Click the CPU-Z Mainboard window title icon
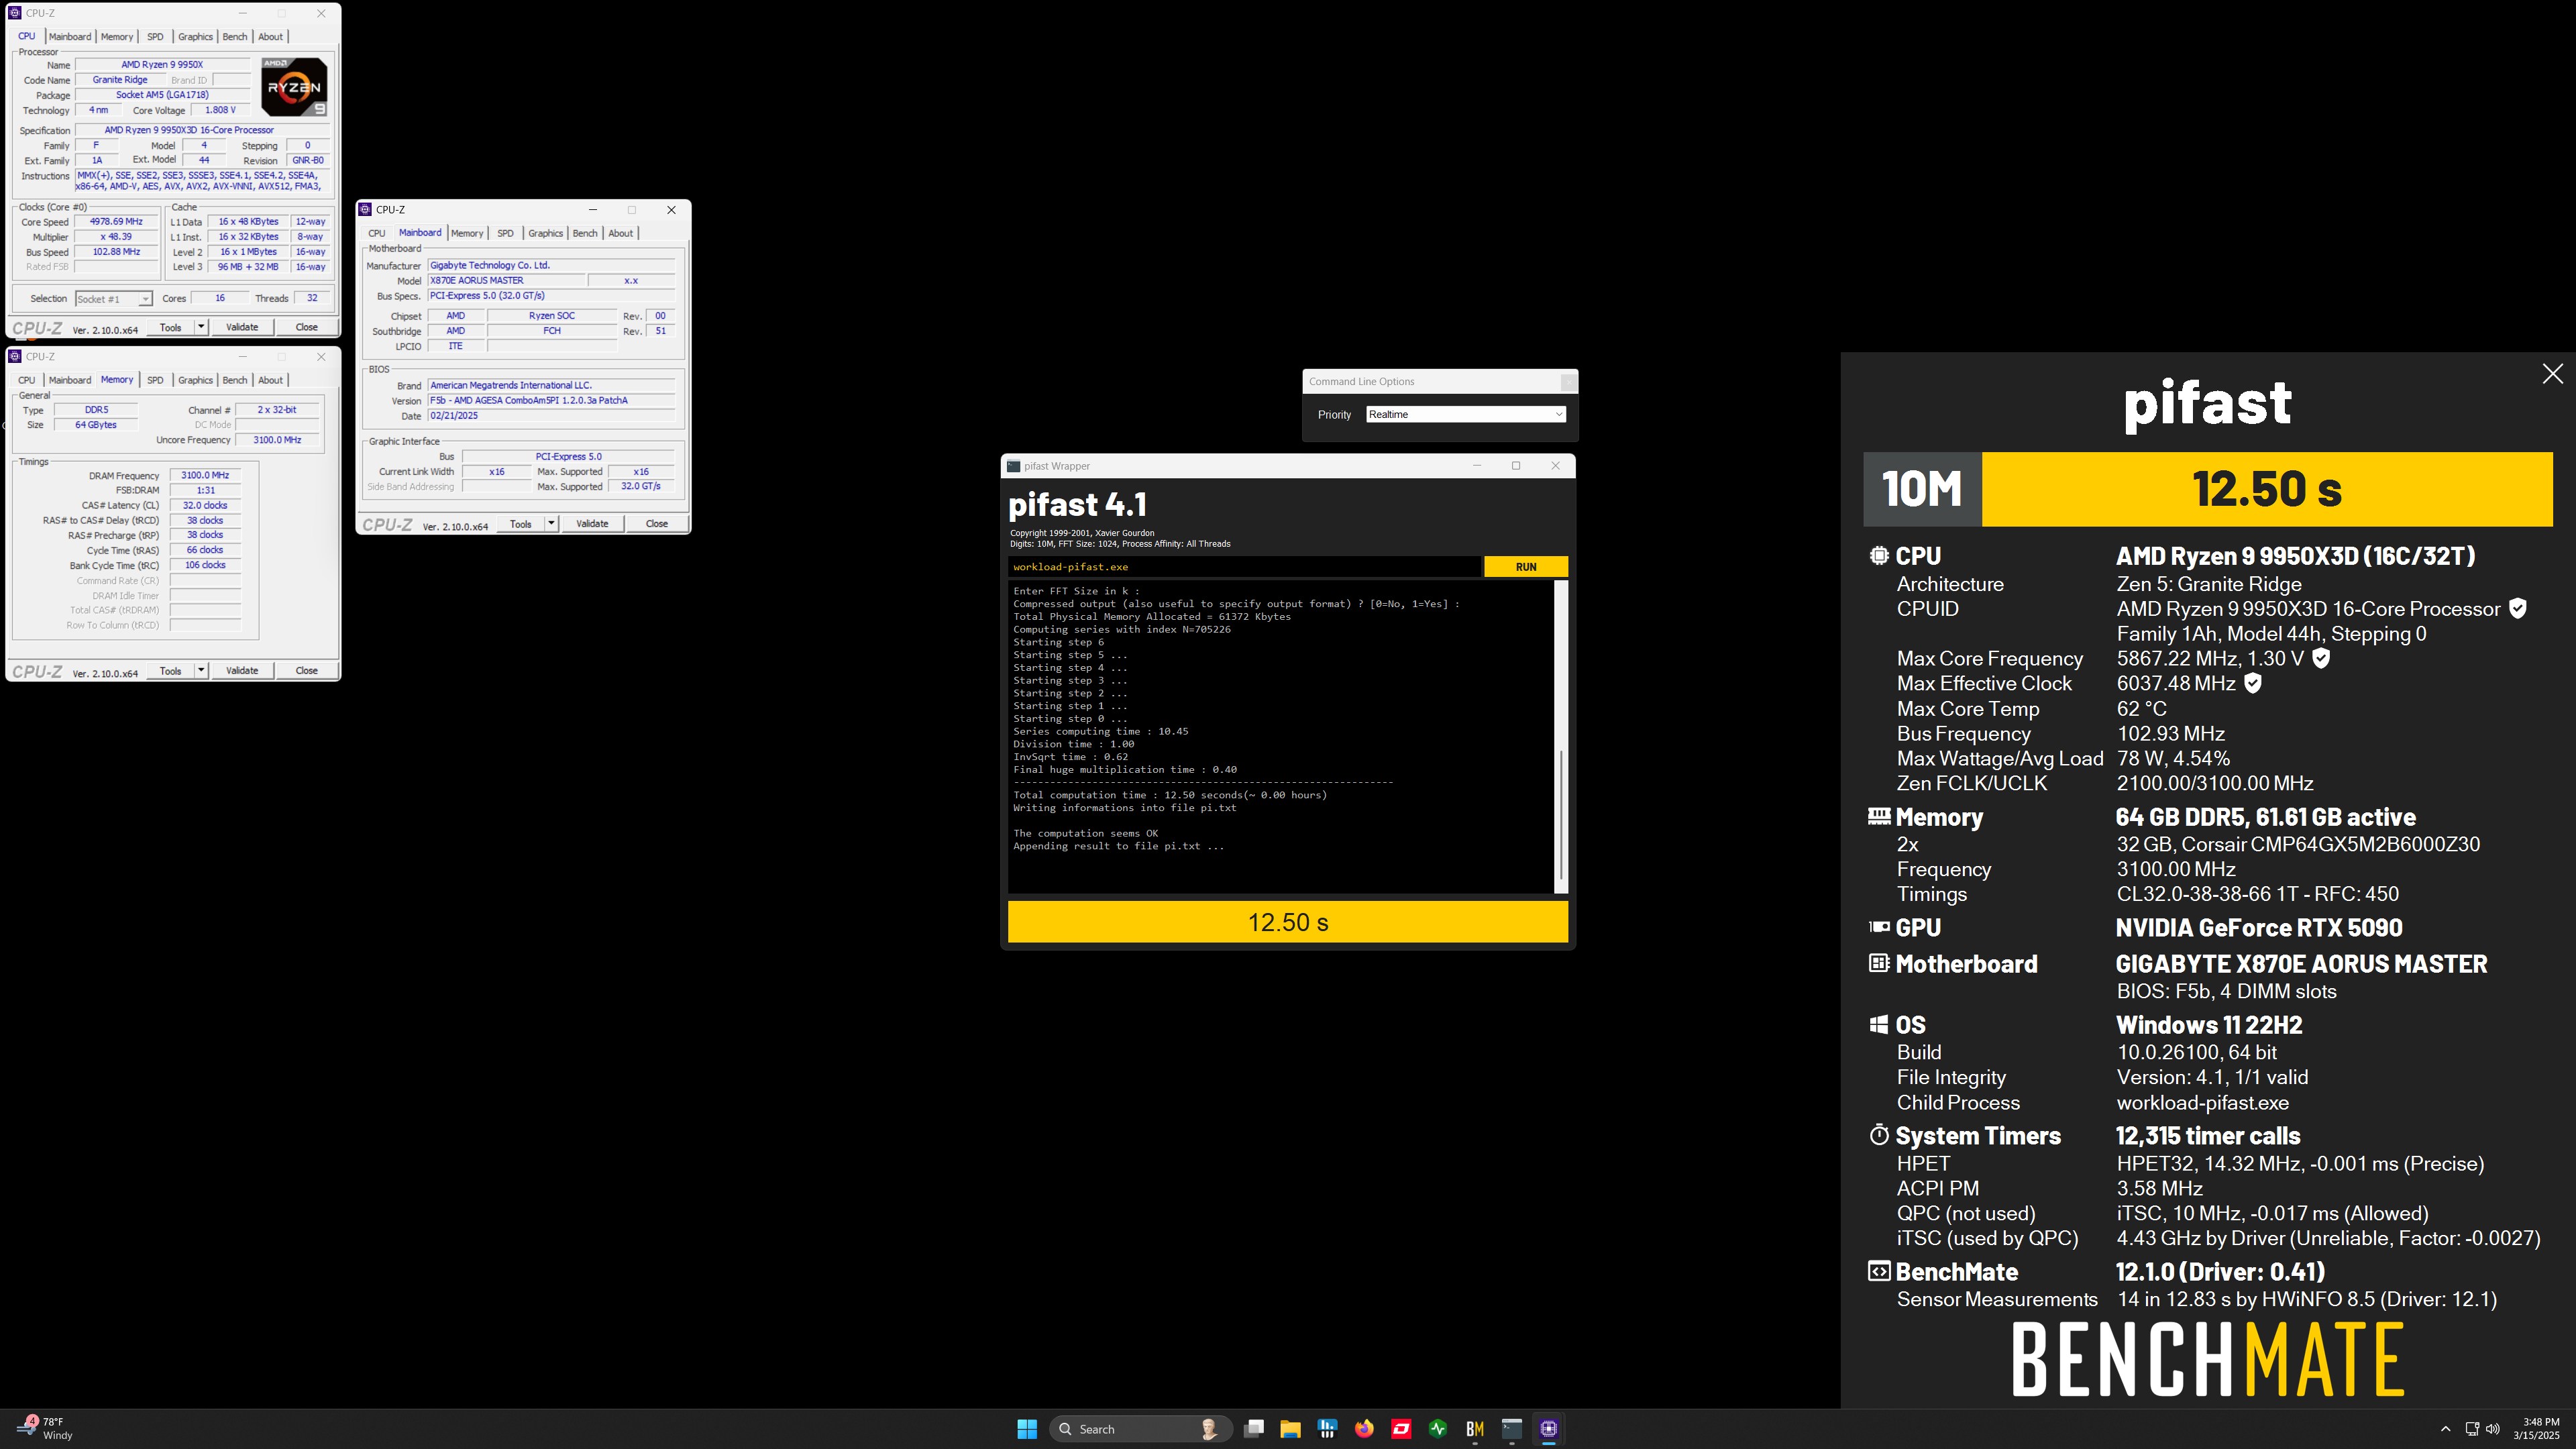Screen dimensions: 2576x1449 pos(365,210)
